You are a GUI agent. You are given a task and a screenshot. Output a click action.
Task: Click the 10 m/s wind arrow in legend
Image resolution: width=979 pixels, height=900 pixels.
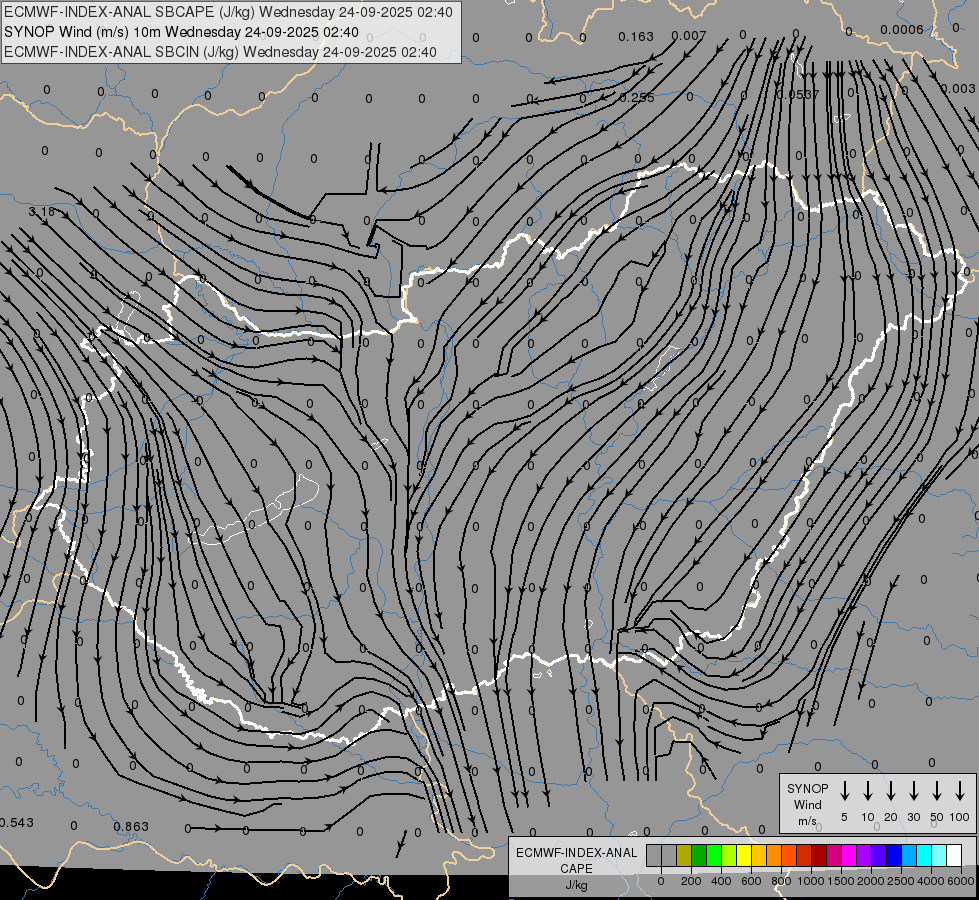(867, 791)
